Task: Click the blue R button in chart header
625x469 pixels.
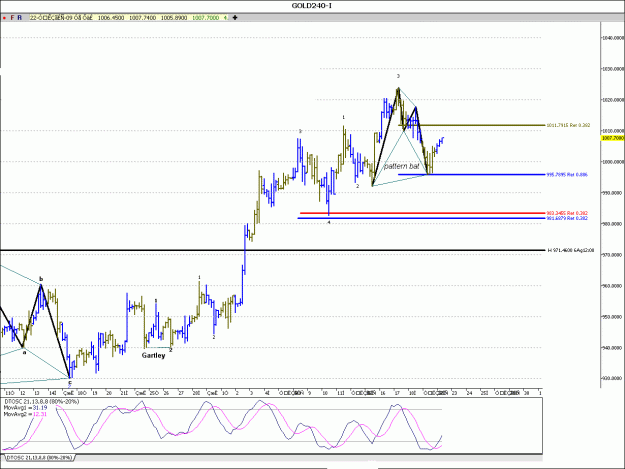Action: click(x=20, y=18)
